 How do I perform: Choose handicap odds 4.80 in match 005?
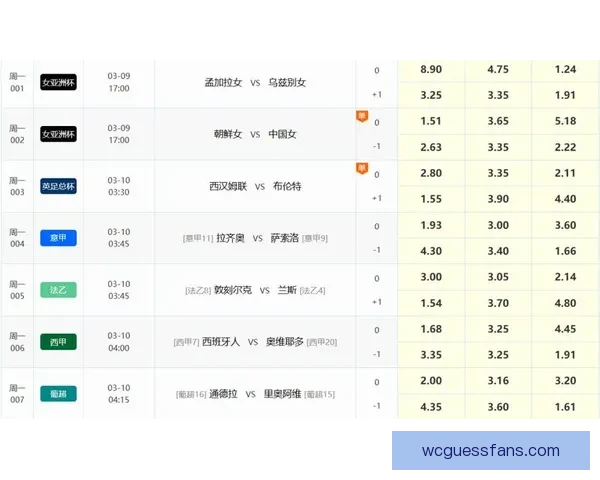pos(566,303)
